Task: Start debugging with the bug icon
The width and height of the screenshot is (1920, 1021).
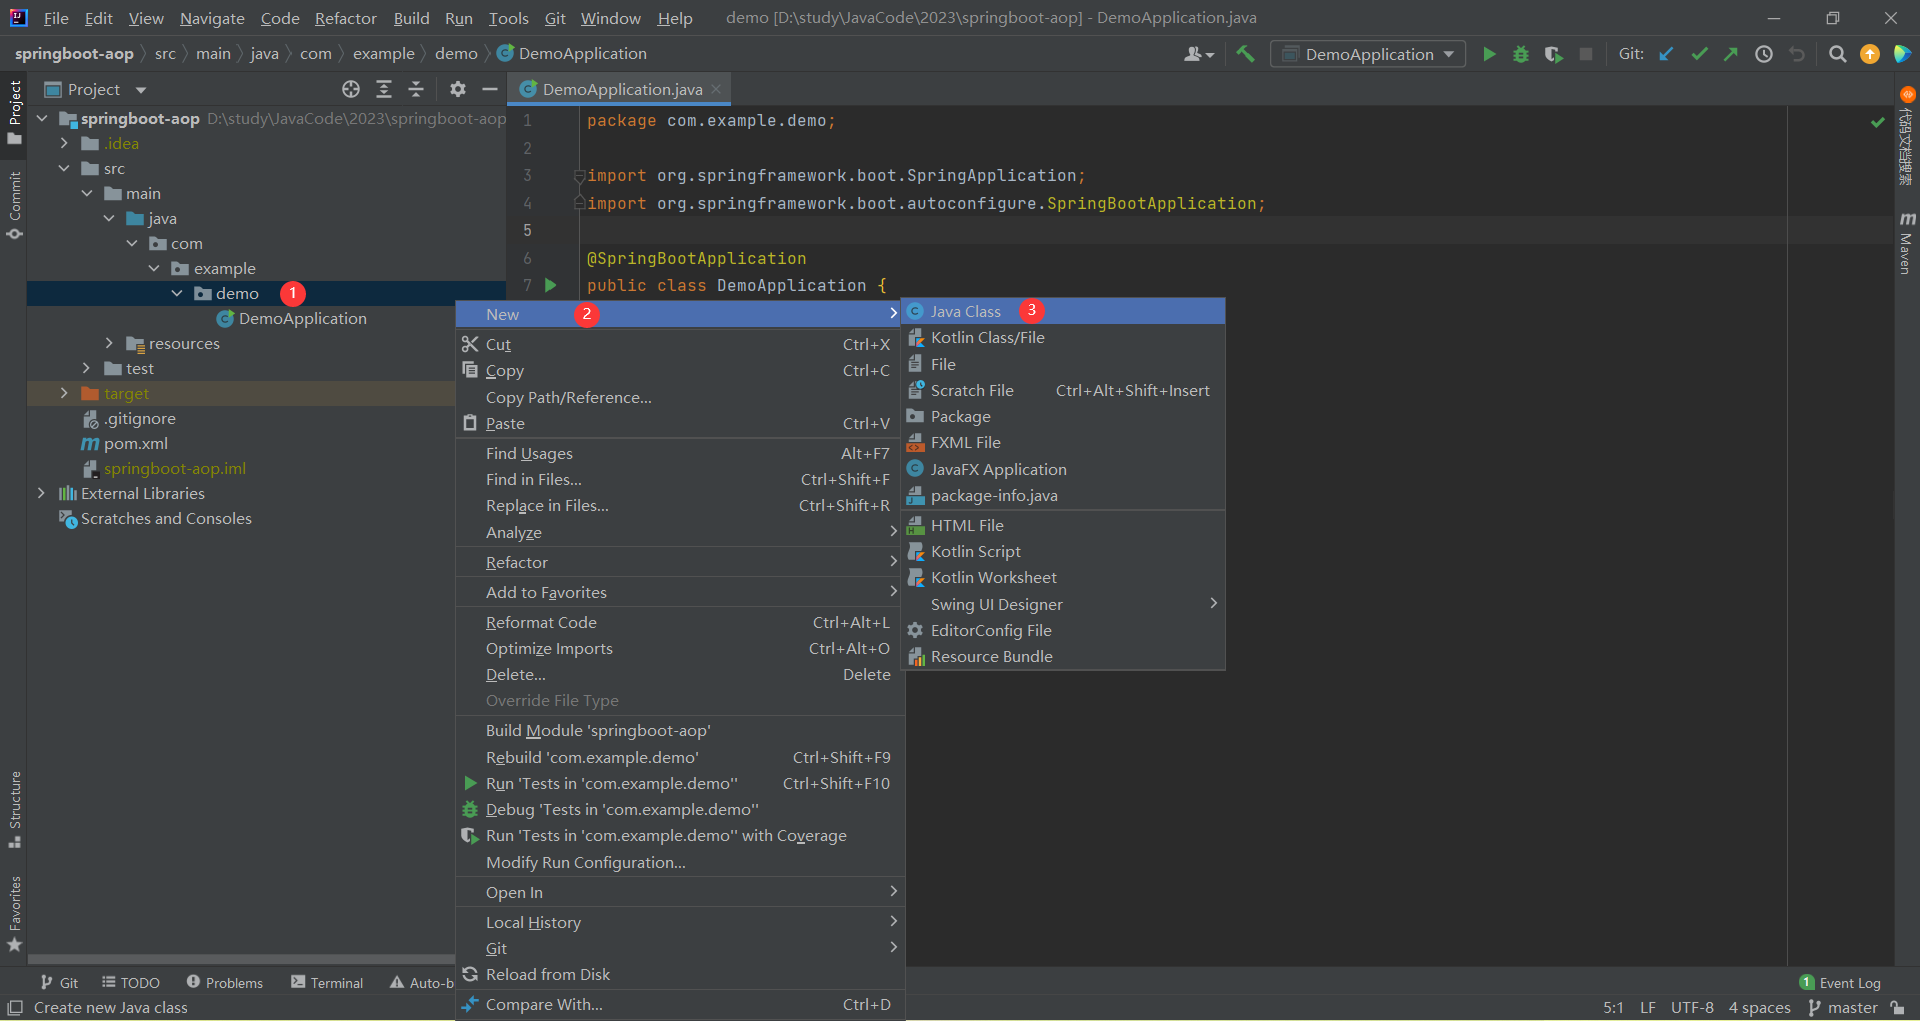Action: (x=1521, y=54)
